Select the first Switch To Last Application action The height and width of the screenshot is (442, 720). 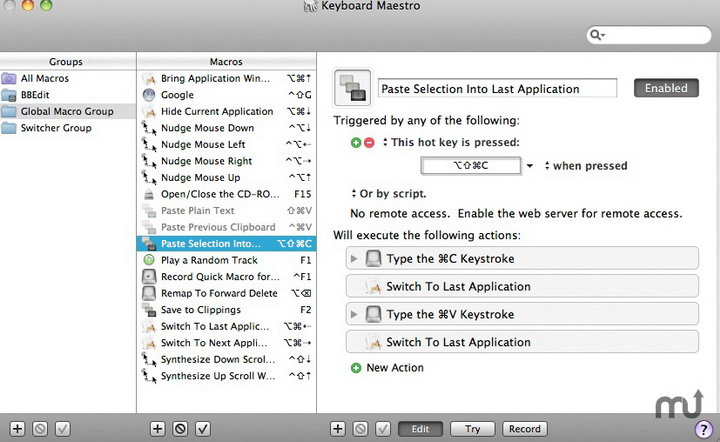522,286
